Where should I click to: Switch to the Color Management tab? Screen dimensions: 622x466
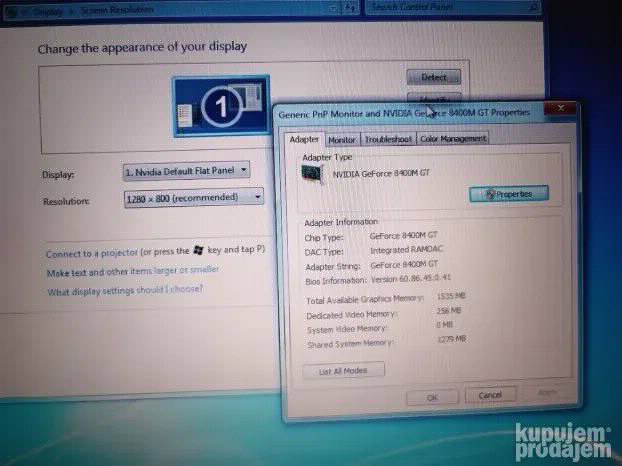tap(453, 138)
